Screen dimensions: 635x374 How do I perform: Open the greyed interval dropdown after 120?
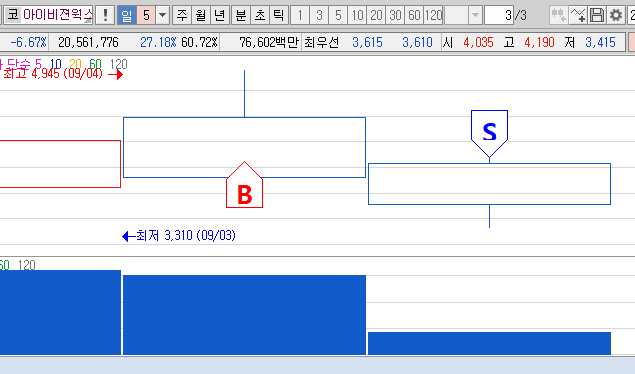click(475, 15)
